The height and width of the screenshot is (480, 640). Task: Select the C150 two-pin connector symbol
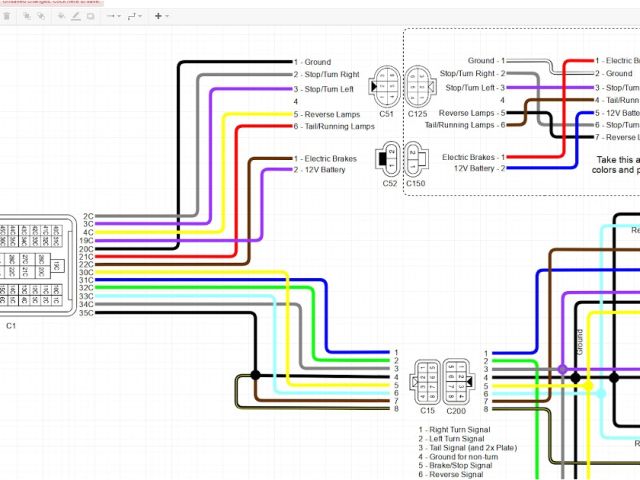[x=415, y=158]
